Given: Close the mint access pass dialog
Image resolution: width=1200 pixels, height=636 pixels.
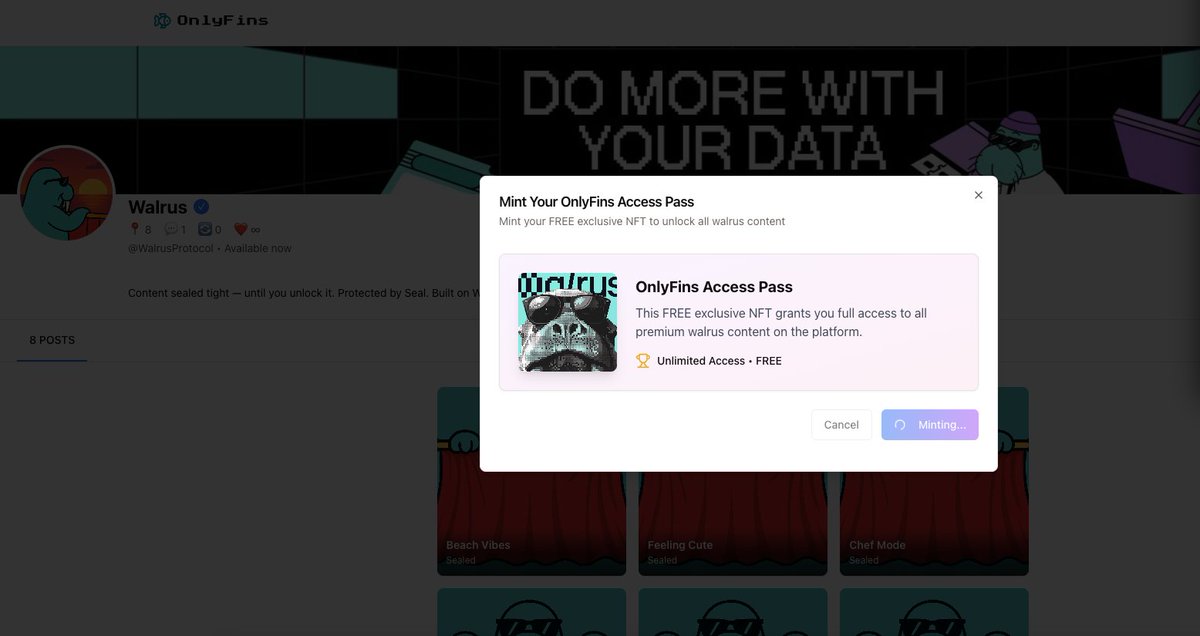Looking at the screenshot, I should (978, 195).
